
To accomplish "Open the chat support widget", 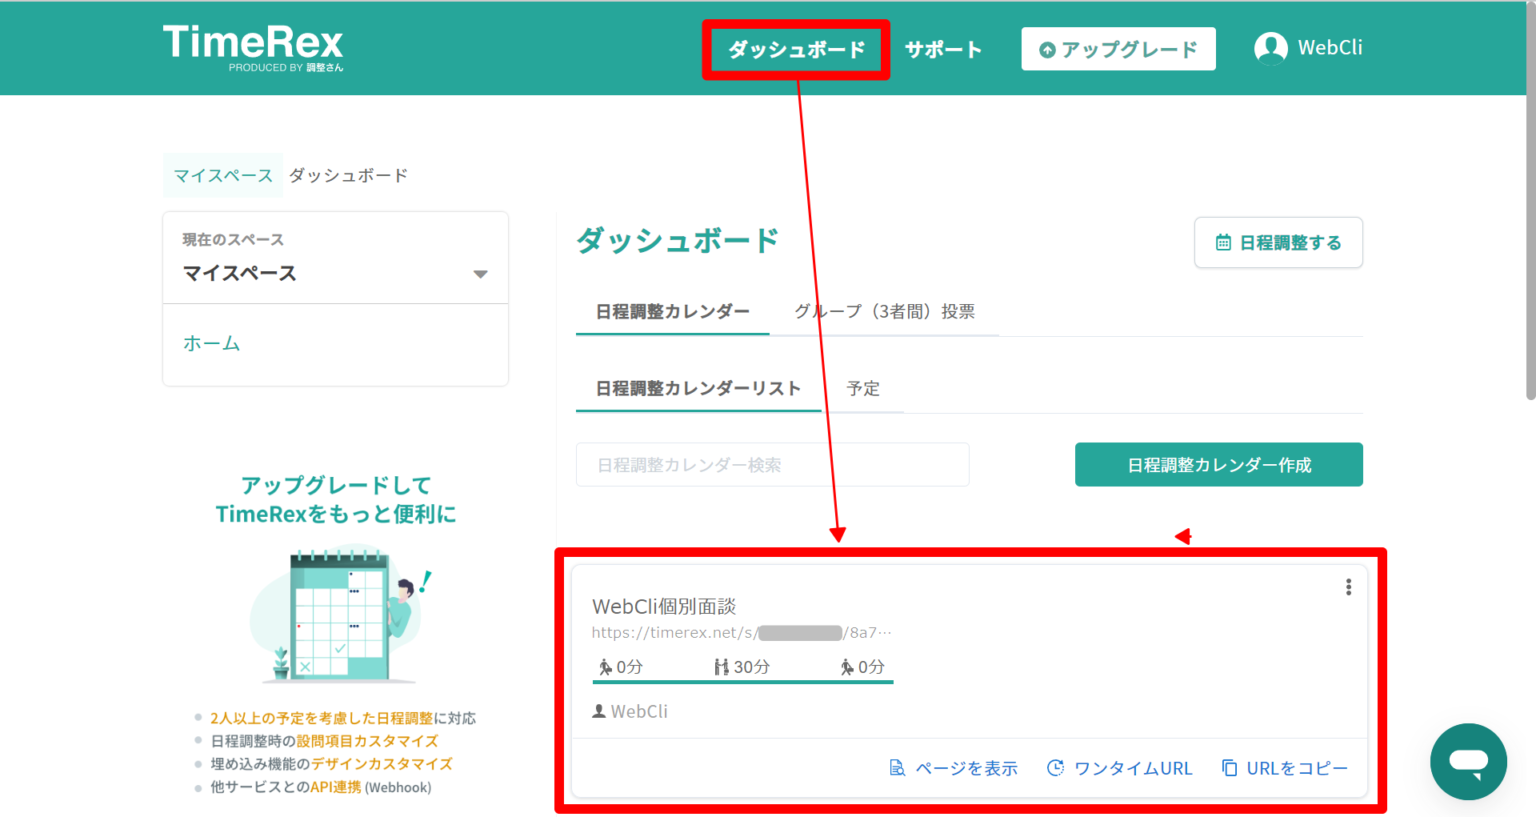I will (x=1468, y=761).
